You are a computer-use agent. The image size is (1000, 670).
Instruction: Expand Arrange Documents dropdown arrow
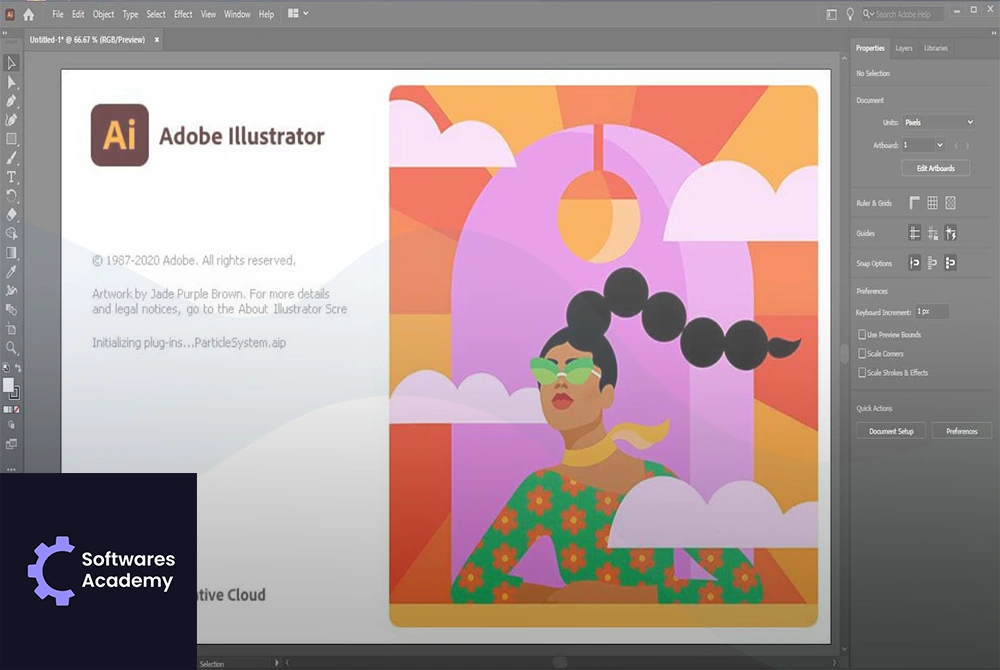pyautogui.click(x=306, y=13)
